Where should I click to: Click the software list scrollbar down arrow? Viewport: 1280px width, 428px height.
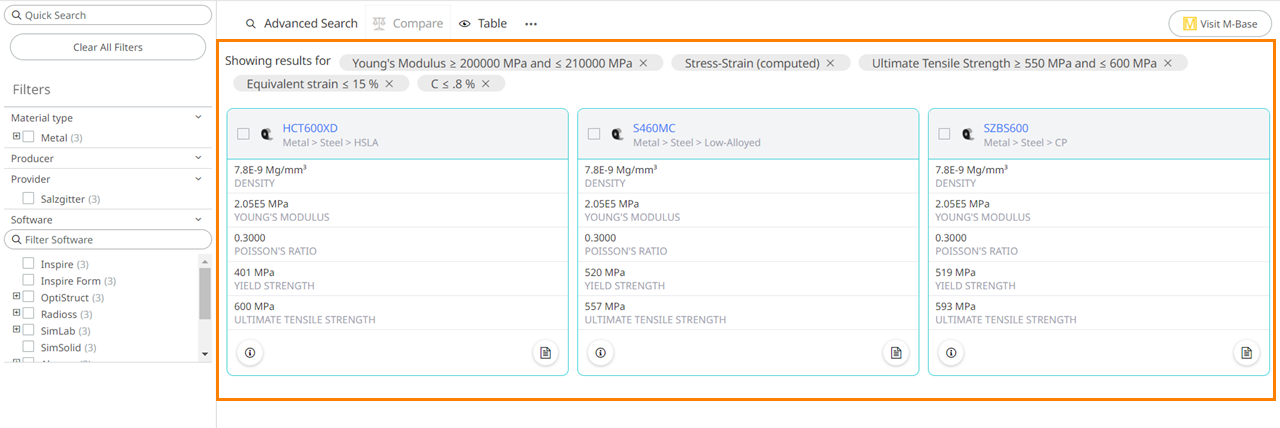click(x=205, y=354)
